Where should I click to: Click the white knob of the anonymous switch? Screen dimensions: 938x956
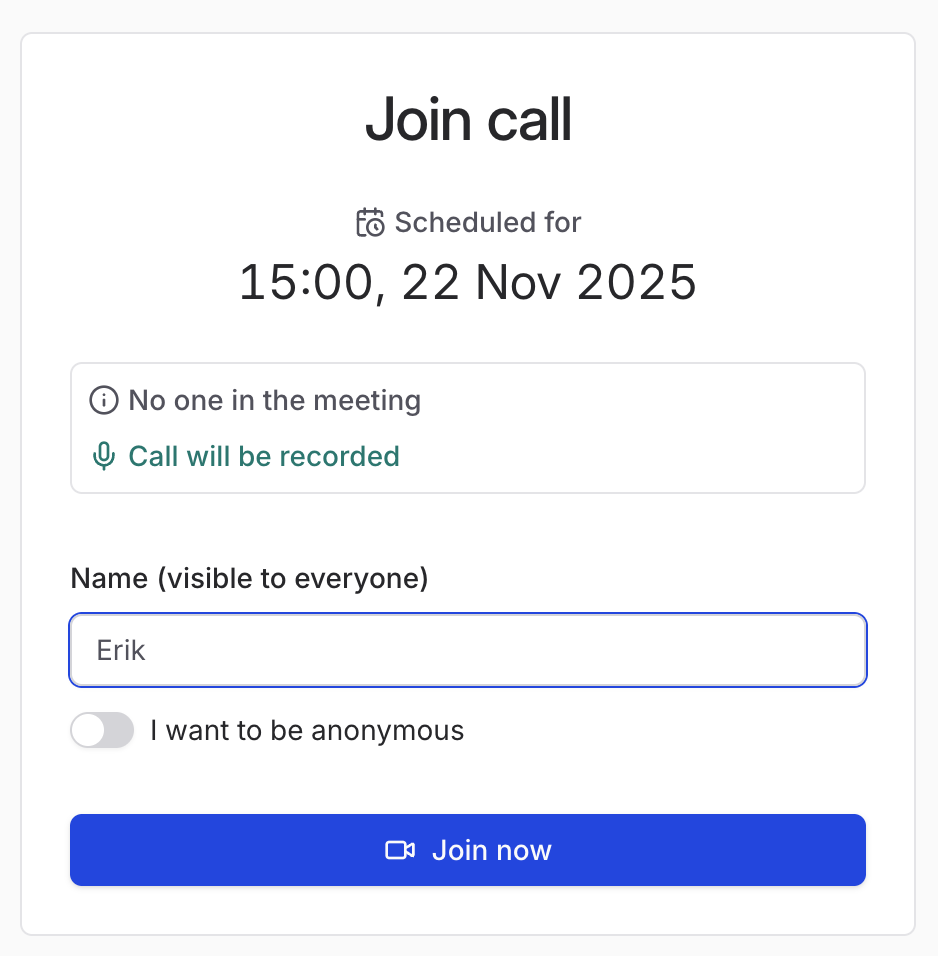pyautogui.click(x=89, y=730)
